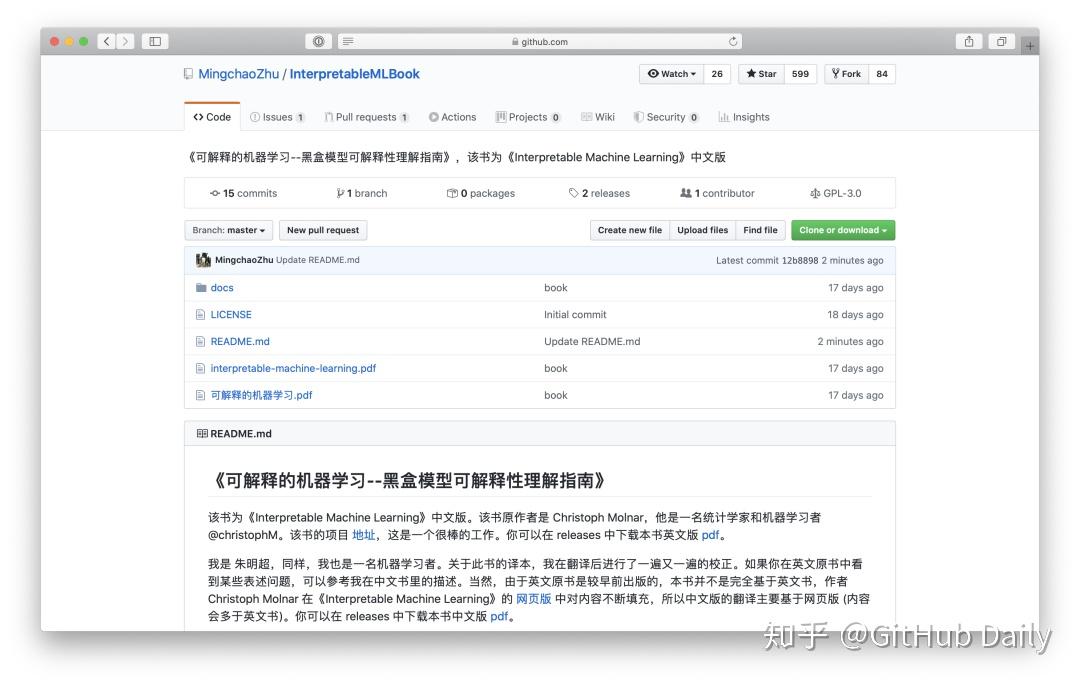Click the folder icon next to docs
Screen dimensions: 1080x685
[x=202, y=287]
